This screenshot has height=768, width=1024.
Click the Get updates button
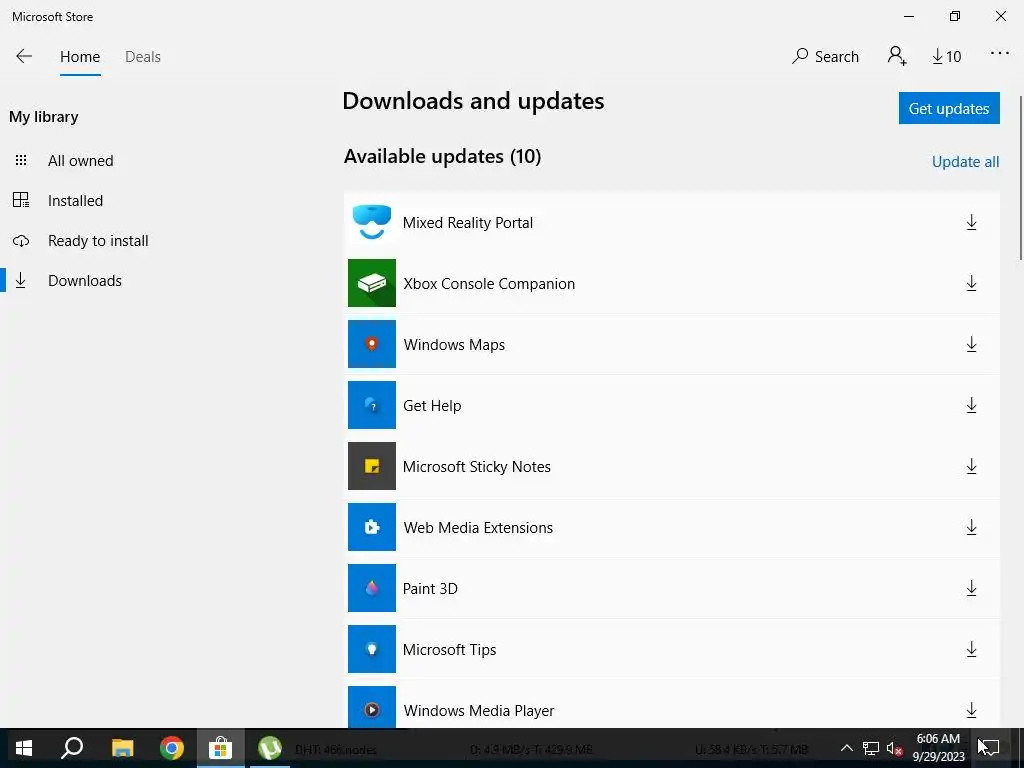pos(949,108)
